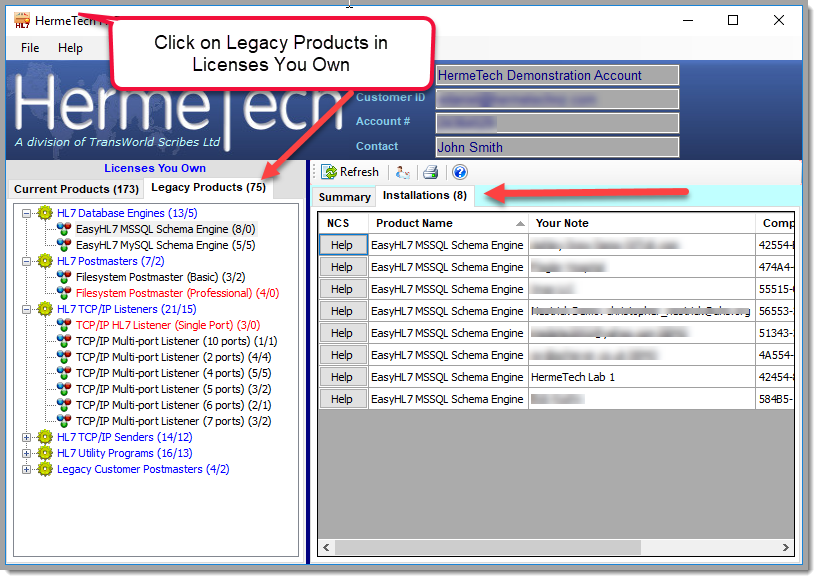The image size is (819, 581).
Task: Click Help button in the 56553 row
Action: pos(343,311)
